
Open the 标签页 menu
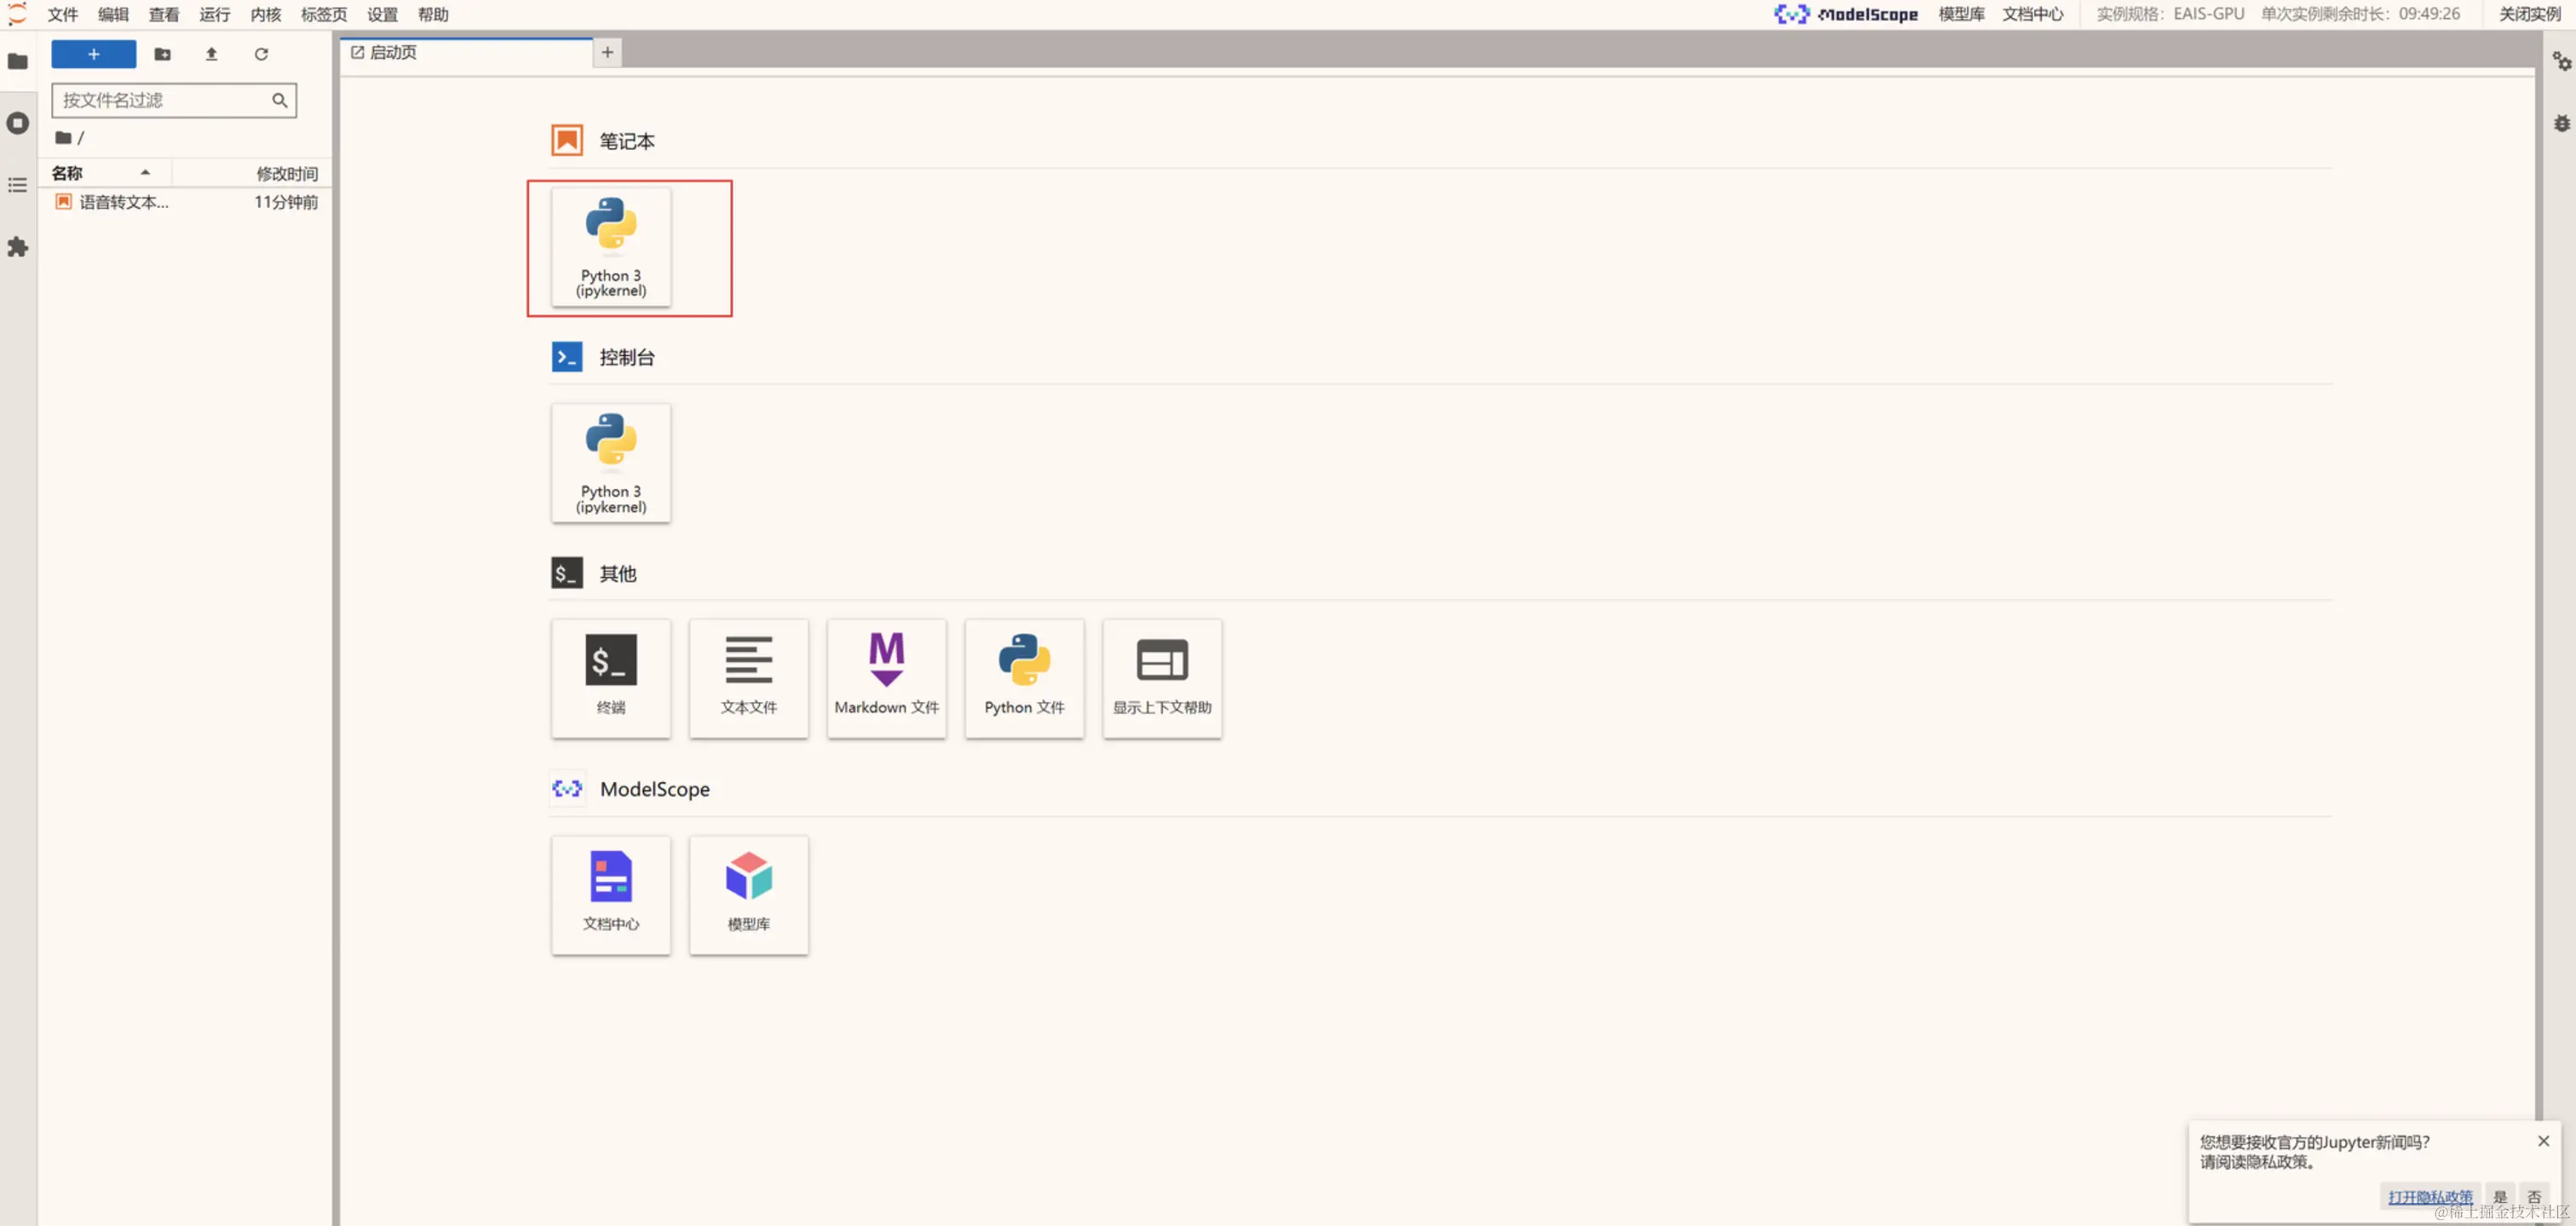point(324,14)
